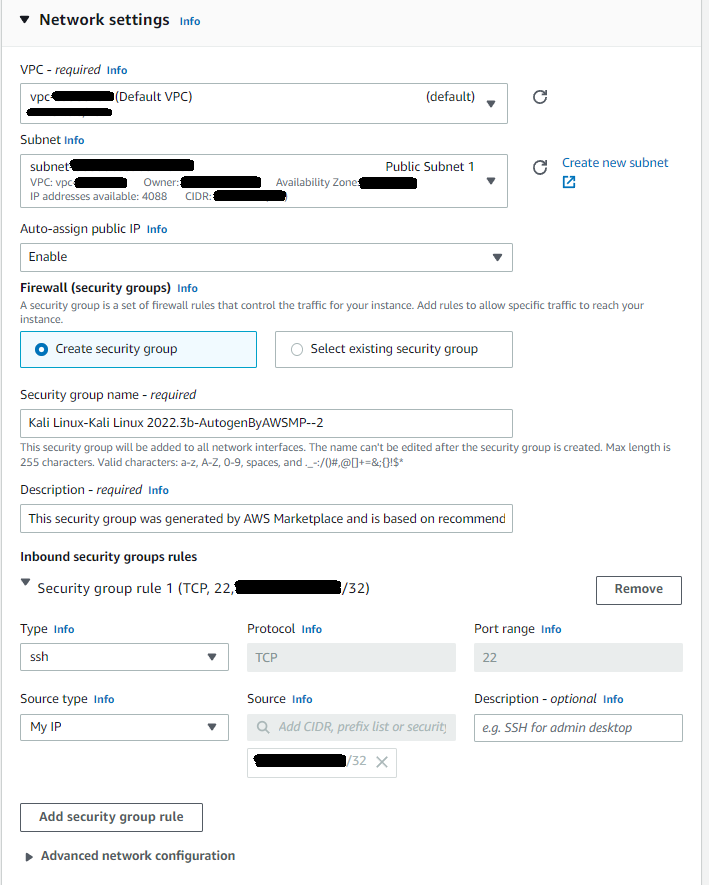Open the VPC dropdown

click(x=491, y=103)
